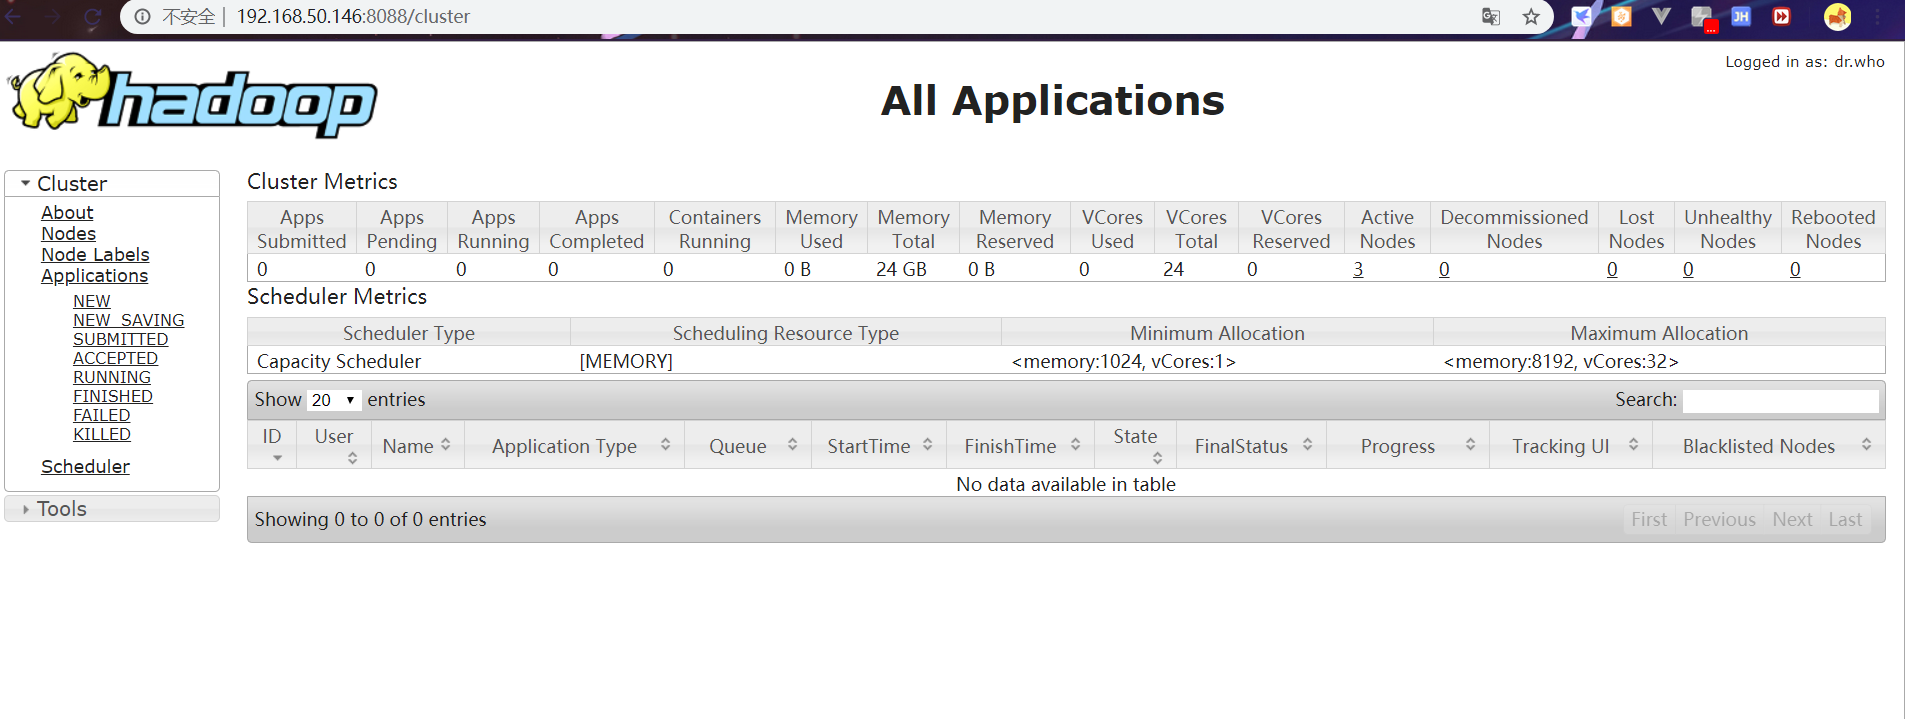Image resolution: width=1905 pixels, height=719 pixels.
Task: Click the Last pagination button
Action: [1845, 519]
